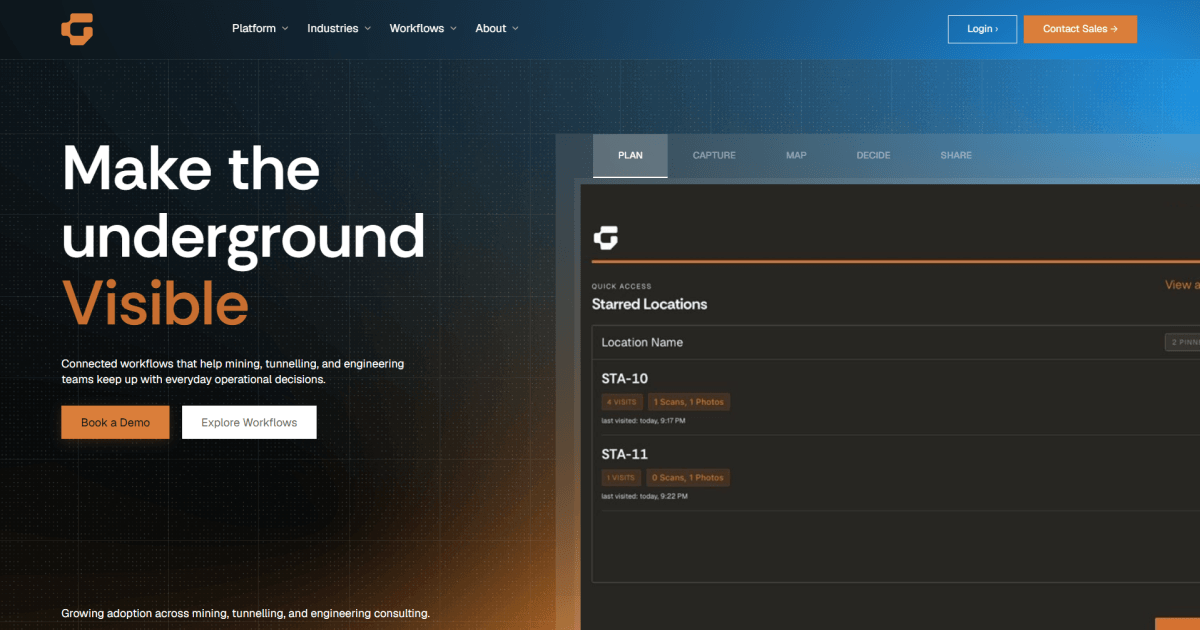Click the Growing adoption across mining text

click(x=245, y=613)
